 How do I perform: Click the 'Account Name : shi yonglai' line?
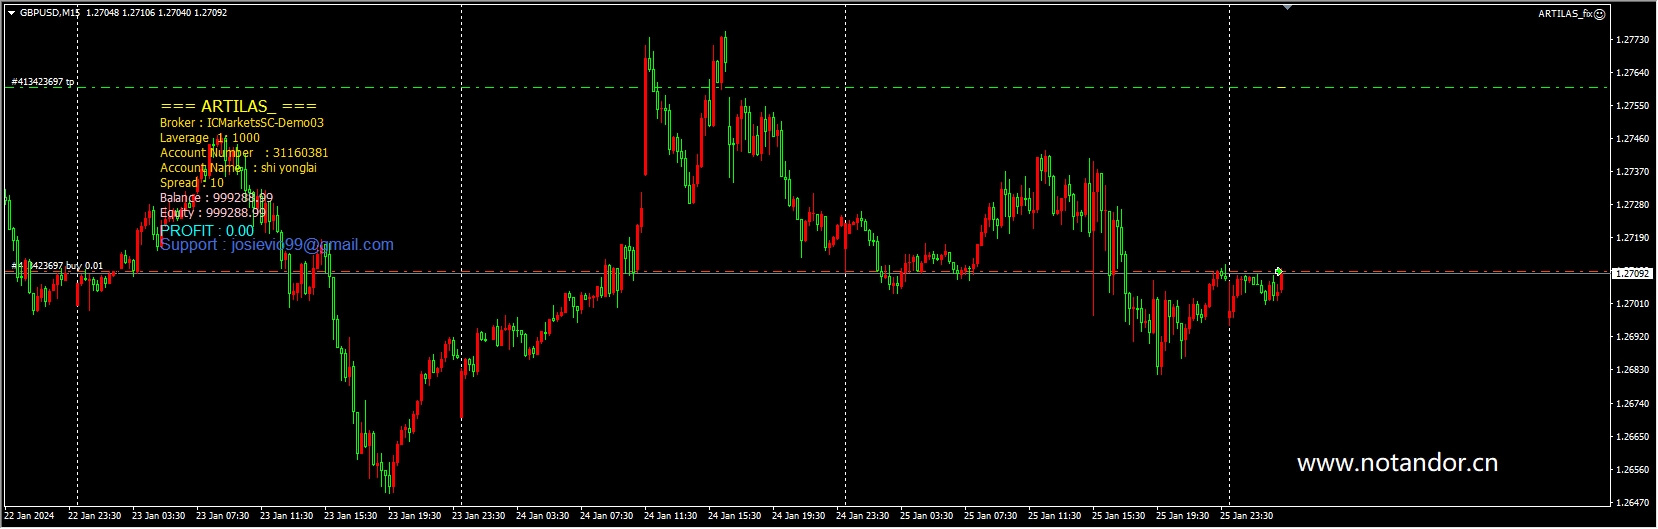pos(239,168)
